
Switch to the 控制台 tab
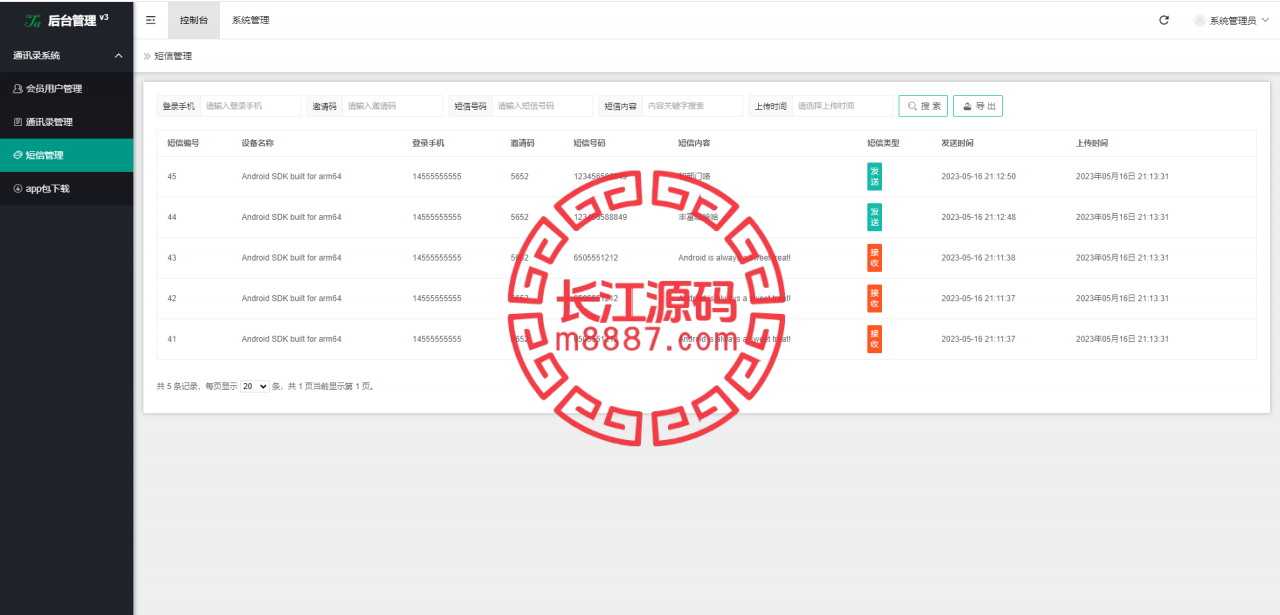pyautogui.click(x=194, y=20)
